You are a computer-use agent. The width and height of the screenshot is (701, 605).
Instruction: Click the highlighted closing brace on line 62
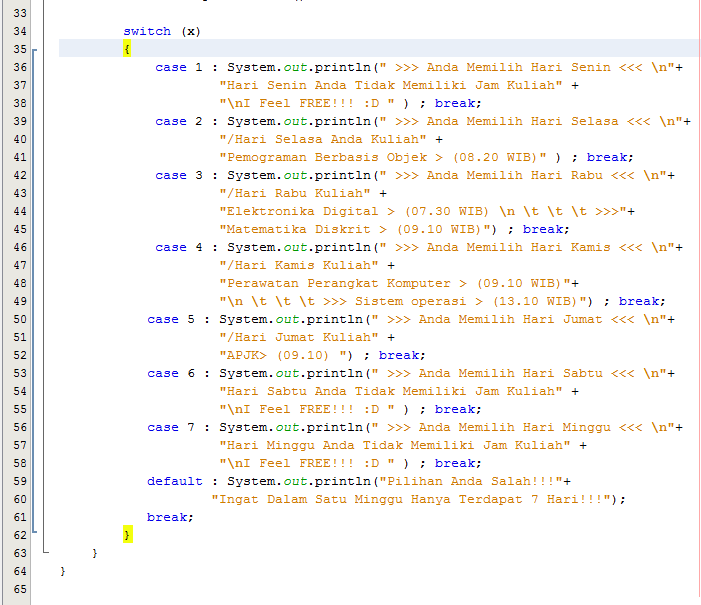pyautogui.click(x=127, y=535)
